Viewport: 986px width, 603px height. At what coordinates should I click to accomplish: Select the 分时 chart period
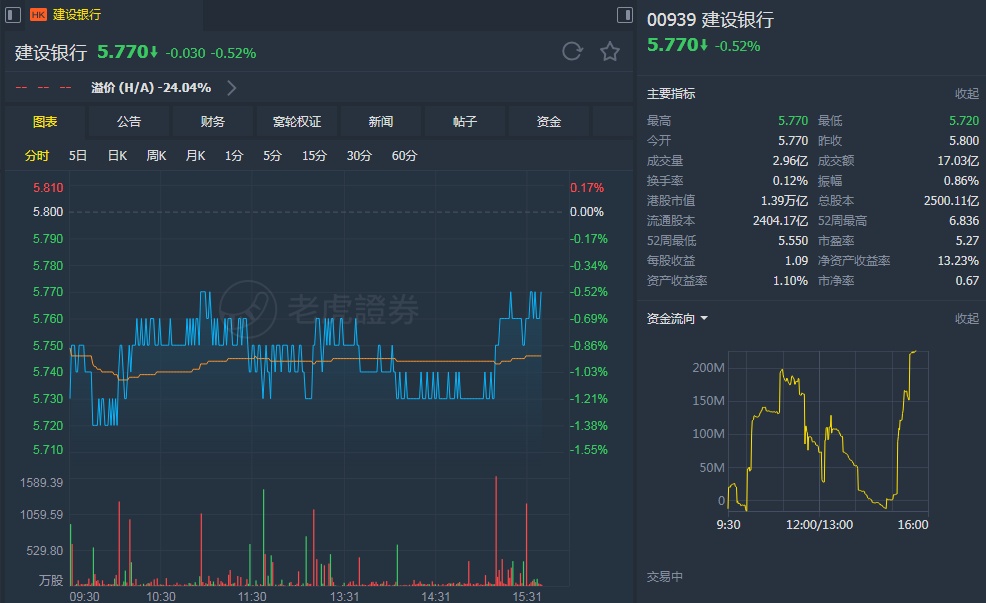coord(36,155)
